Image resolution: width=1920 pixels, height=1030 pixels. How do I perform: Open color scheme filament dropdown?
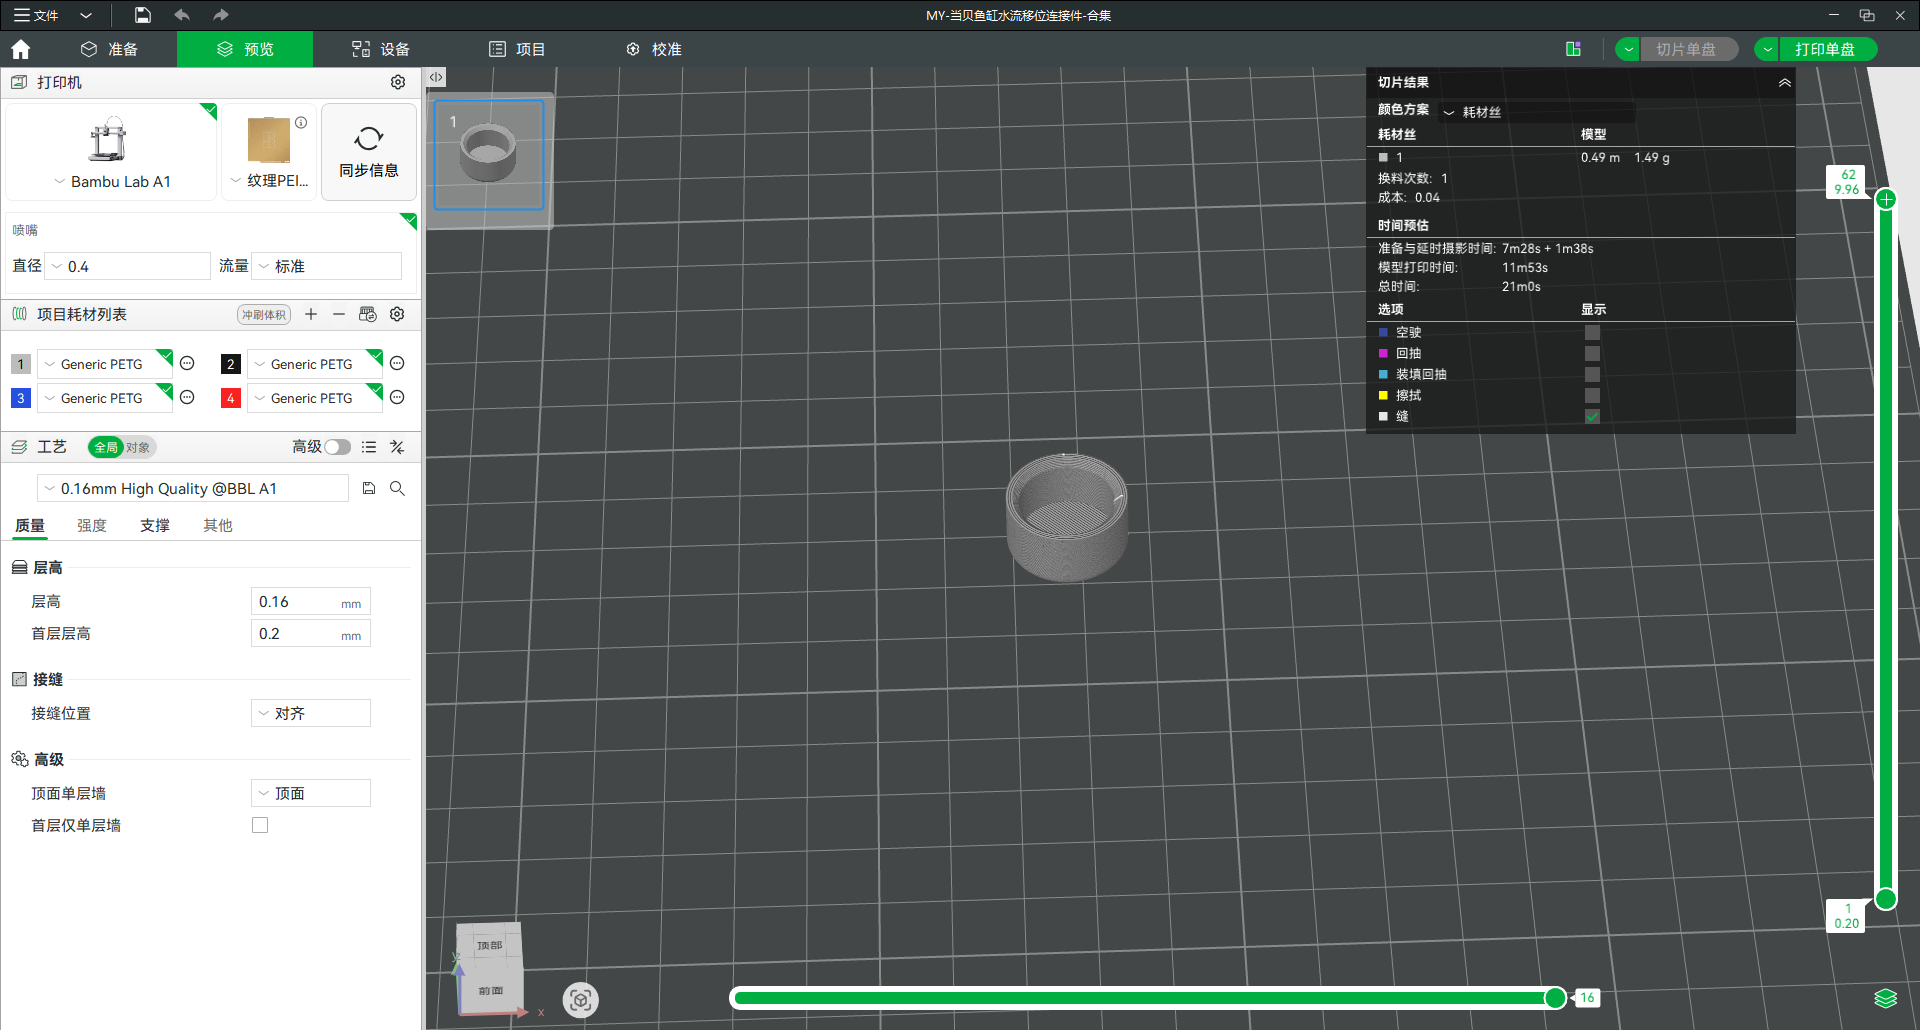[x=1538, y=112]
